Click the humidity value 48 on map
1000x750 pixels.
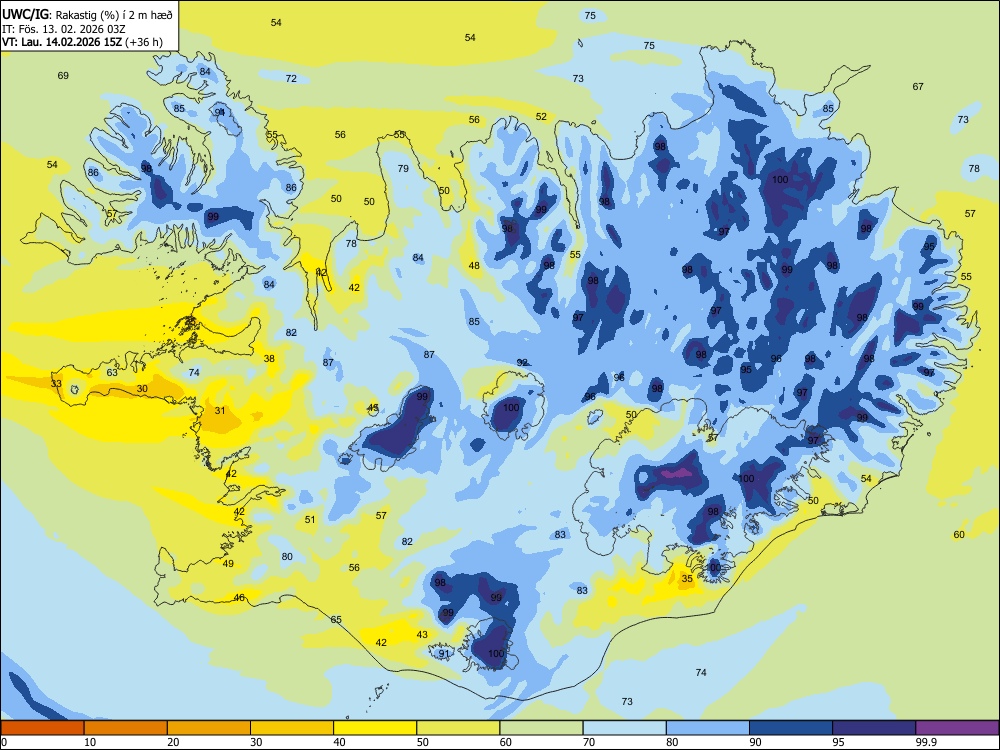[x=474, y=266]
